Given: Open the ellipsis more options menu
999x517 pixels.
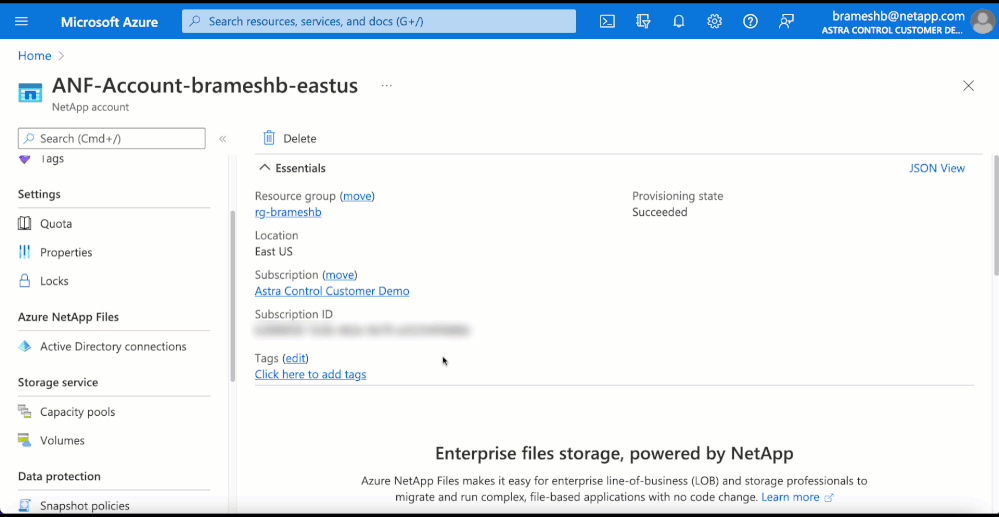Looking at the screenshot, I should pyautogui.click(x=387, y=86).
